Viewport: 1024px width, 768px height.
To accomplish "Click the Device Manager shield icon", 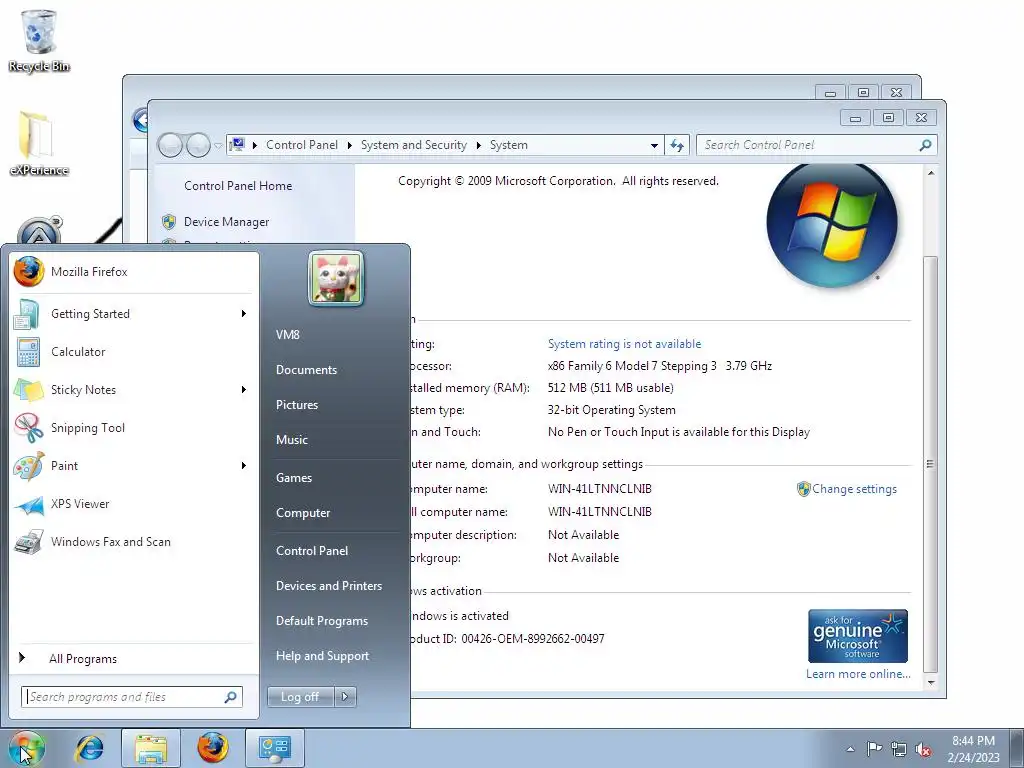I will pyautogui.click(x=169, y=222).
